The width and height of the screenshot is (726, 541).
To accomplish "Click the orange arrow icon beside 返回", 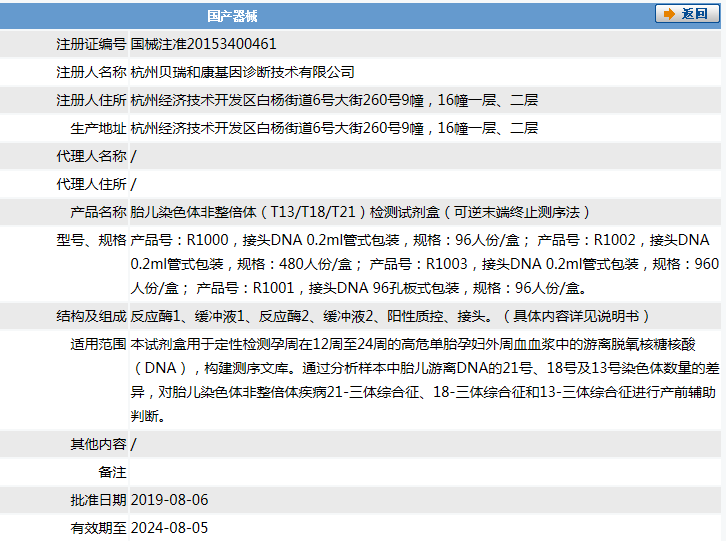I will 668,14.
